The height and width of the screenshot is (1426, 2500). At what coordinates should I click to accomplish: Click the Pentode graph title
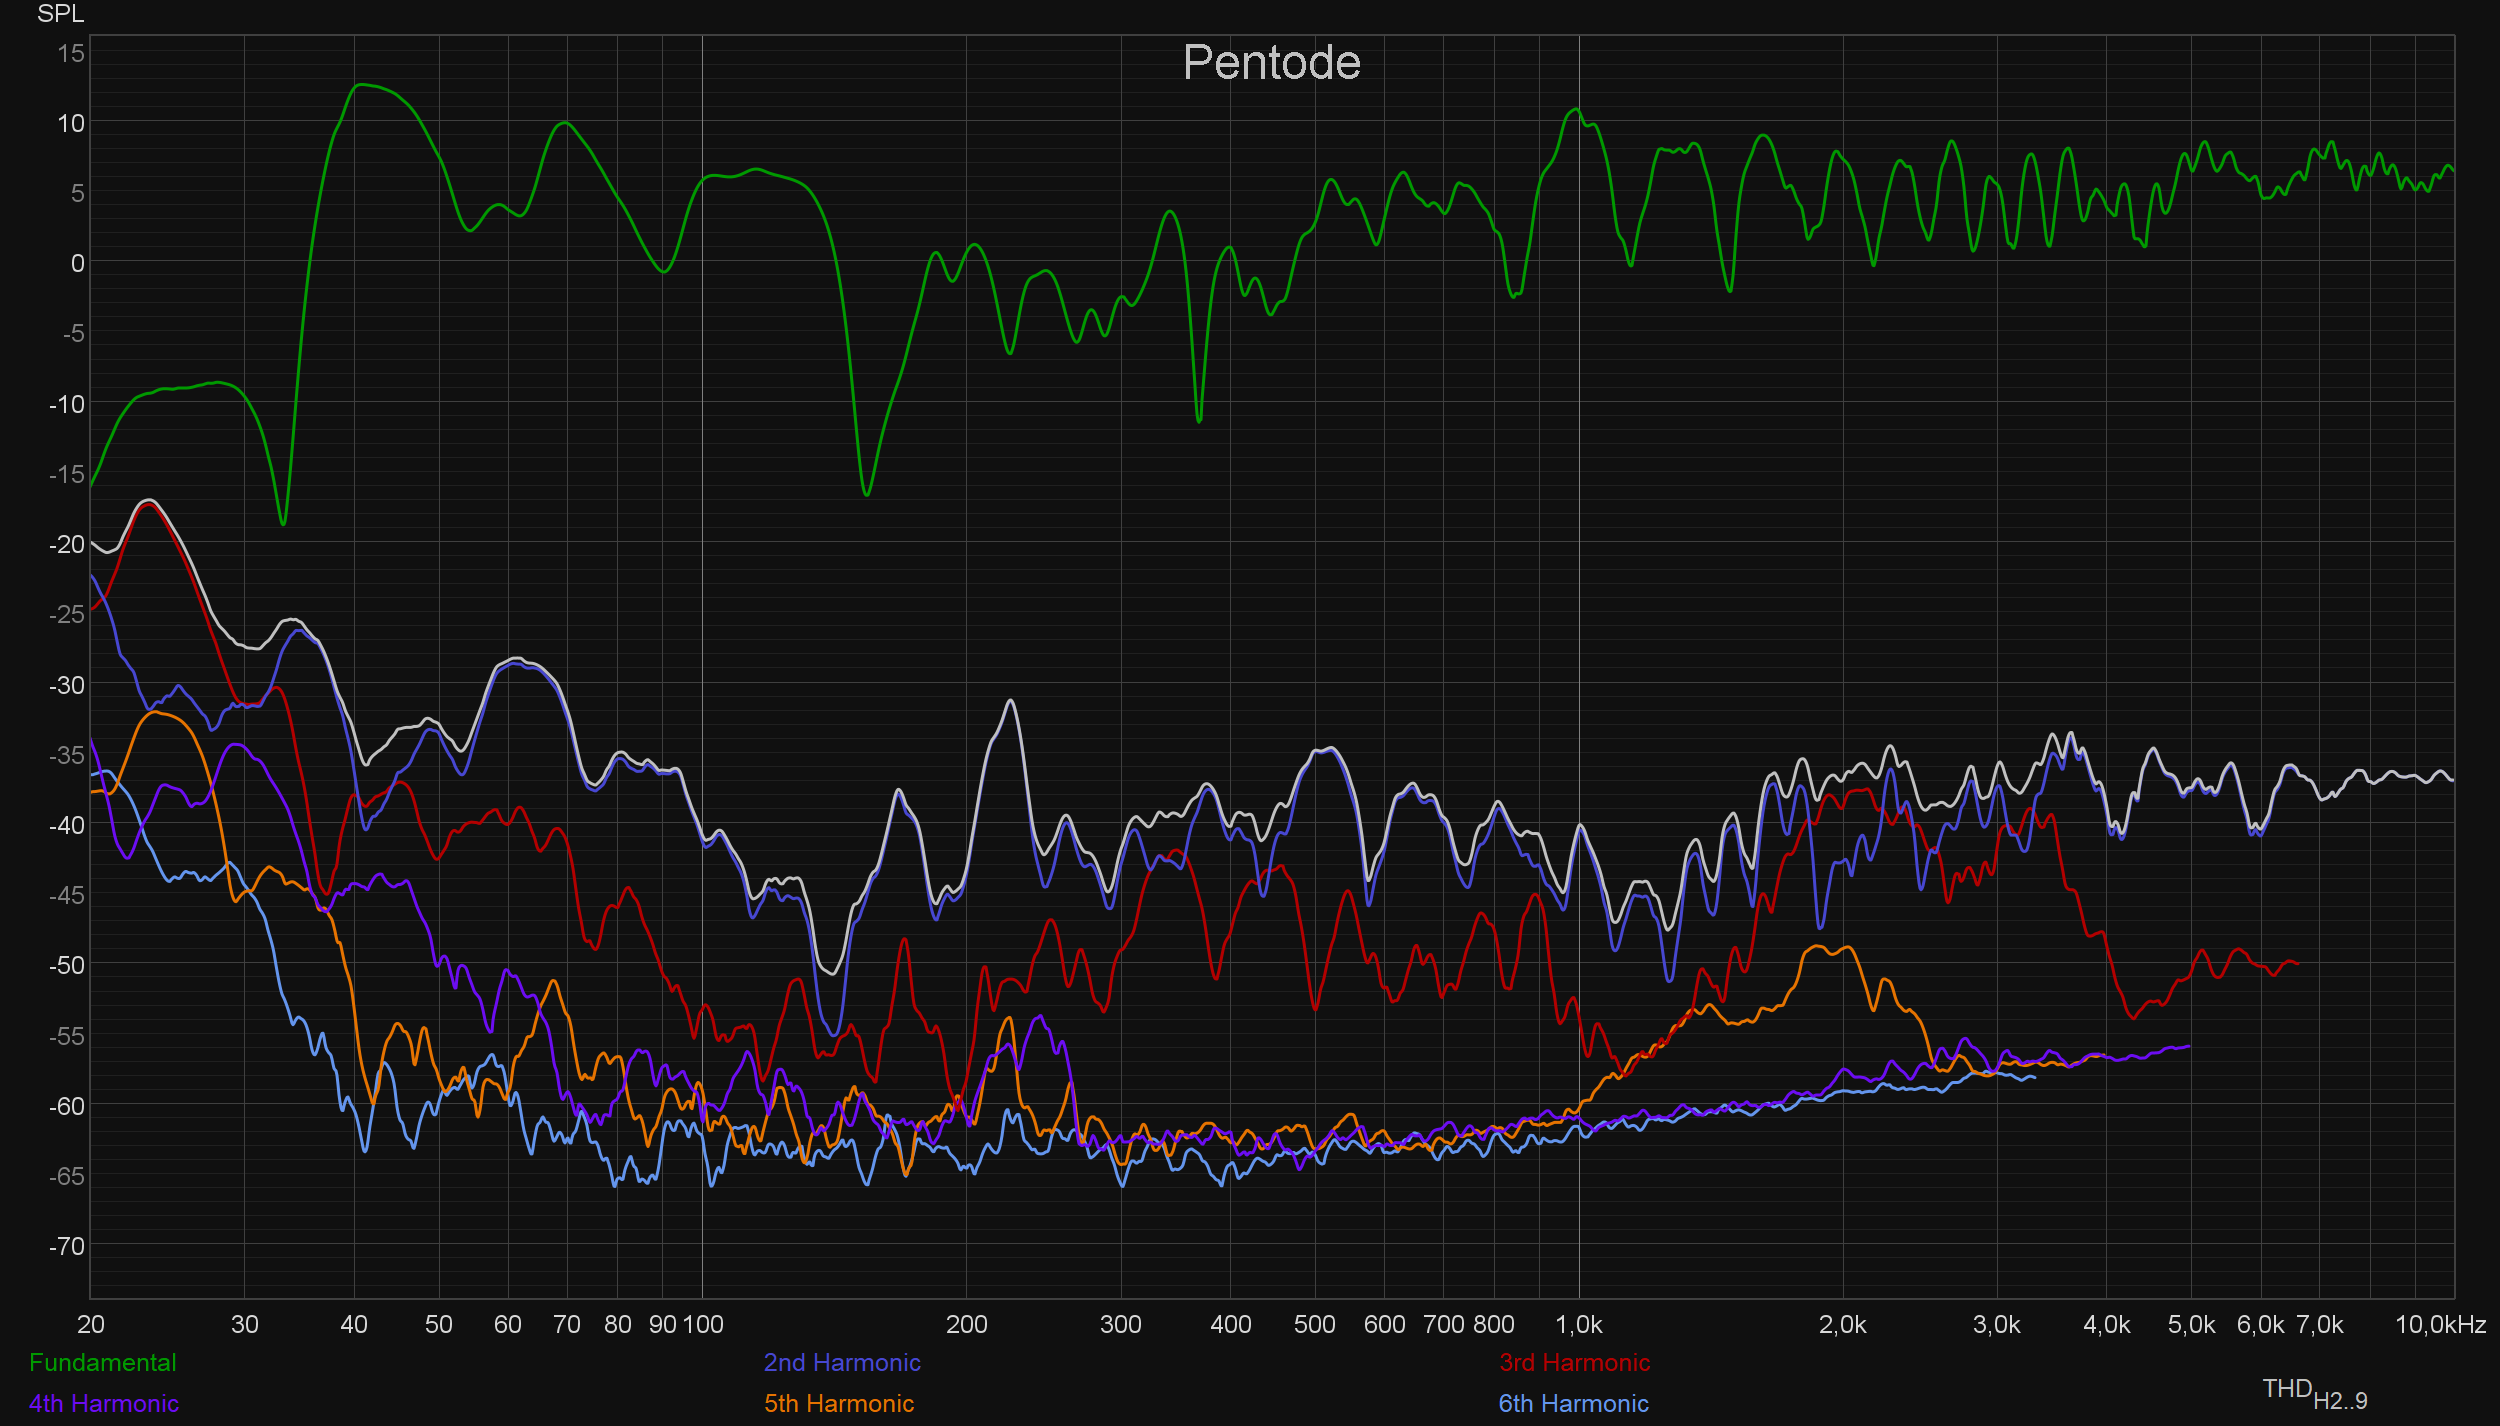pos(1271,62)
